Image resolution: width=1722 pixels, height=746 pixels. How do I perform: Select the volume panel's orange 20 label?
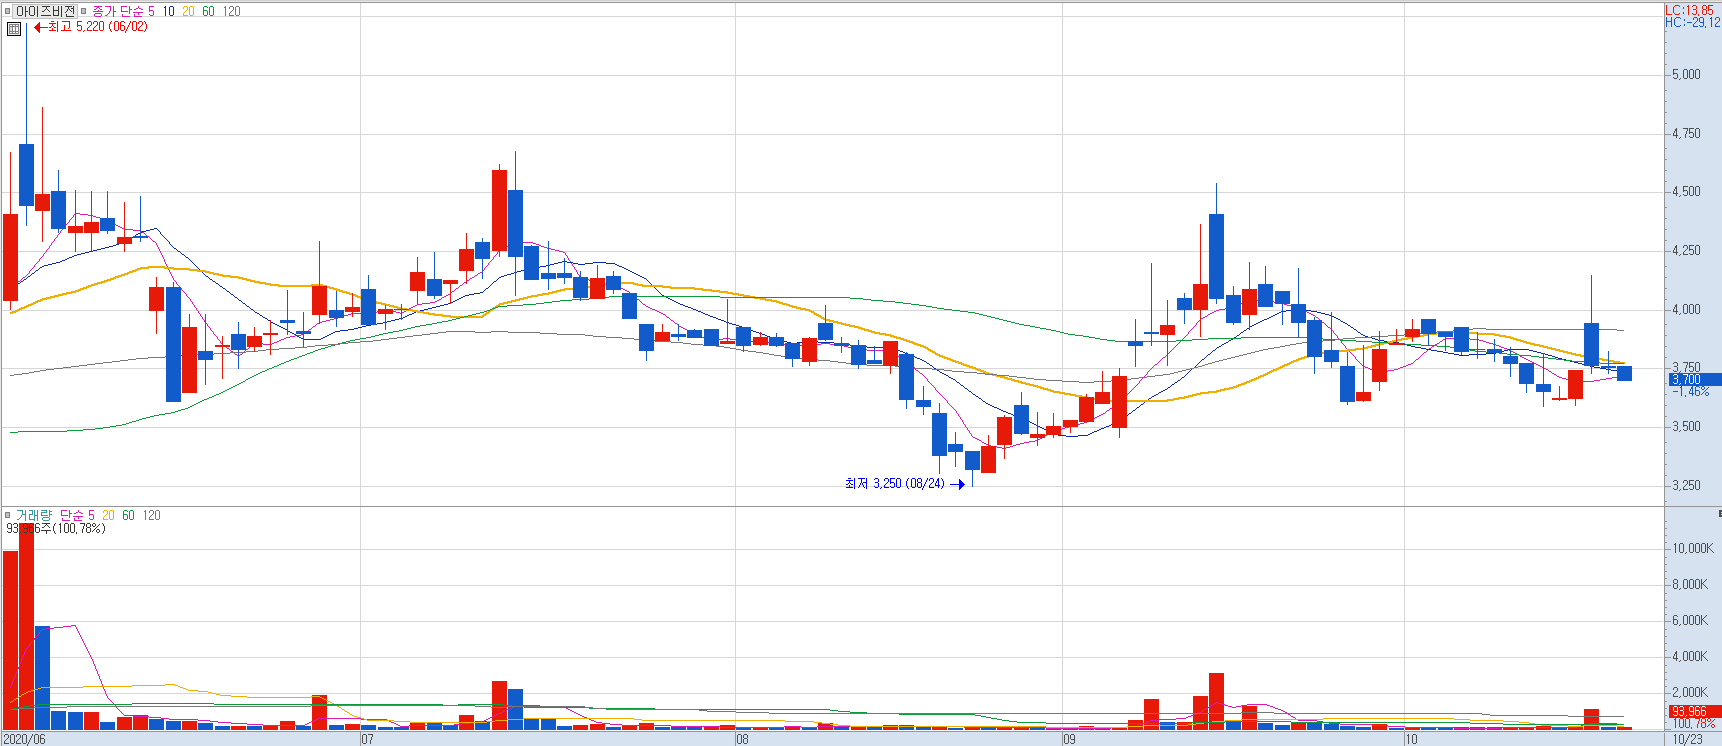tap(108, 515)
